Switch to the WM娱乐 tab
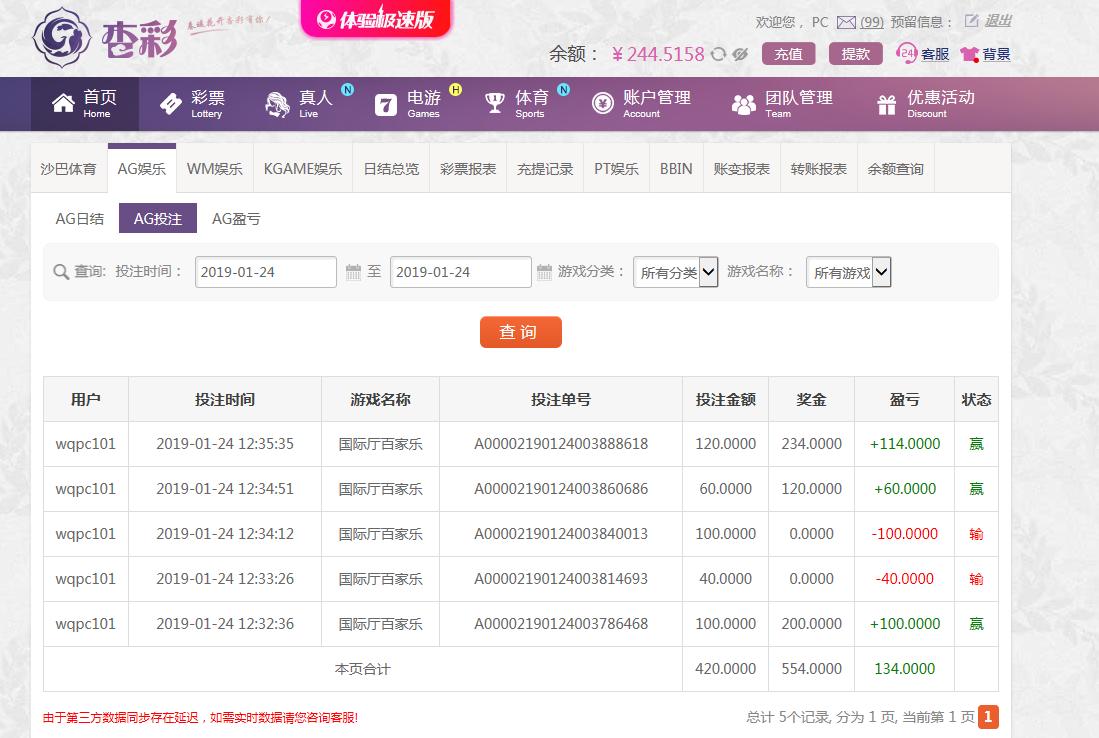 [x=214, y=169]
